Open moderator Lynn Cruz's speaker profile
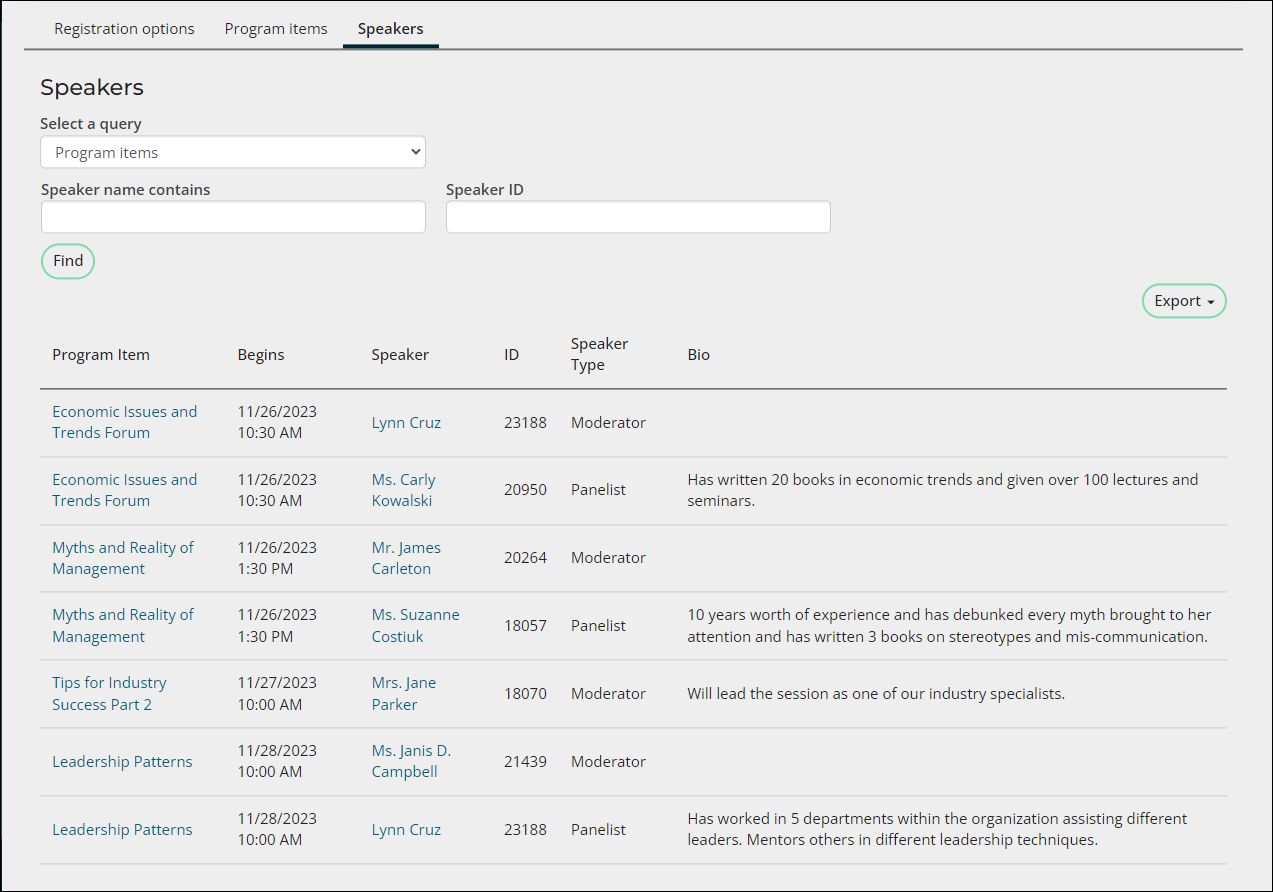The image size is (1273, 892). pyautogui.click(x=406, y=422)
